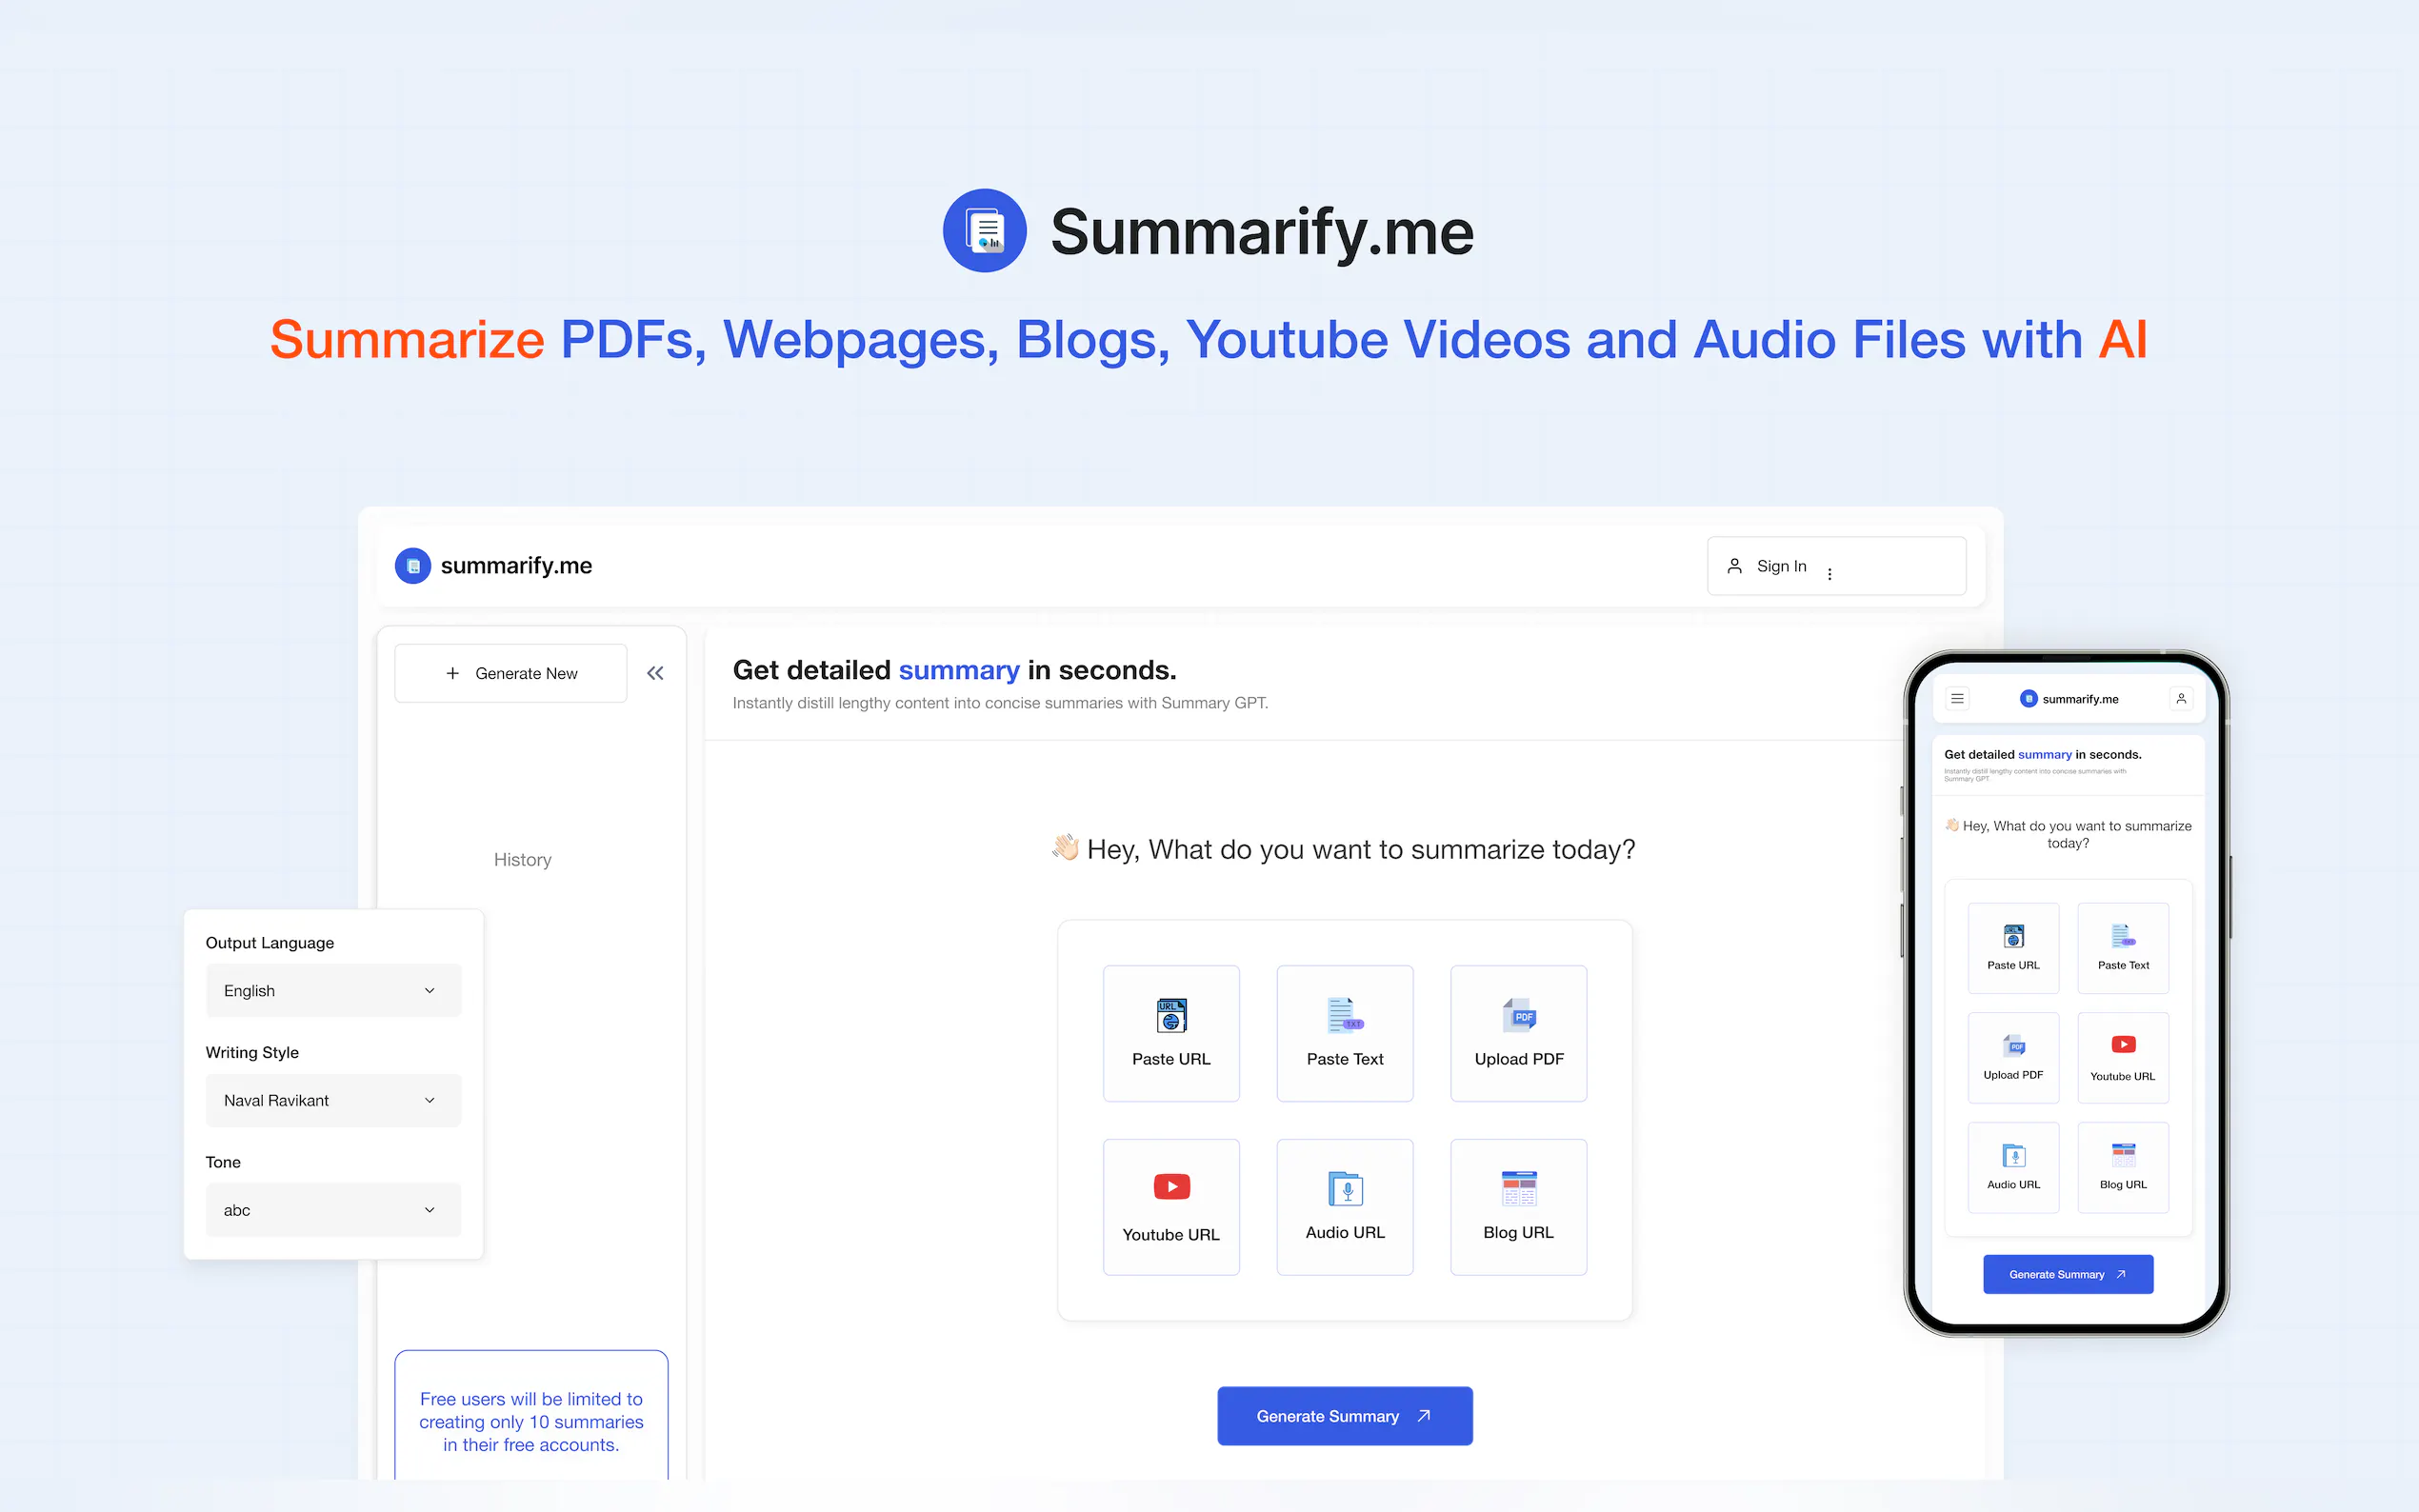Click the free account limit notice
This screenshot has width=2419, height=1512.
(x=531, y=1421)
